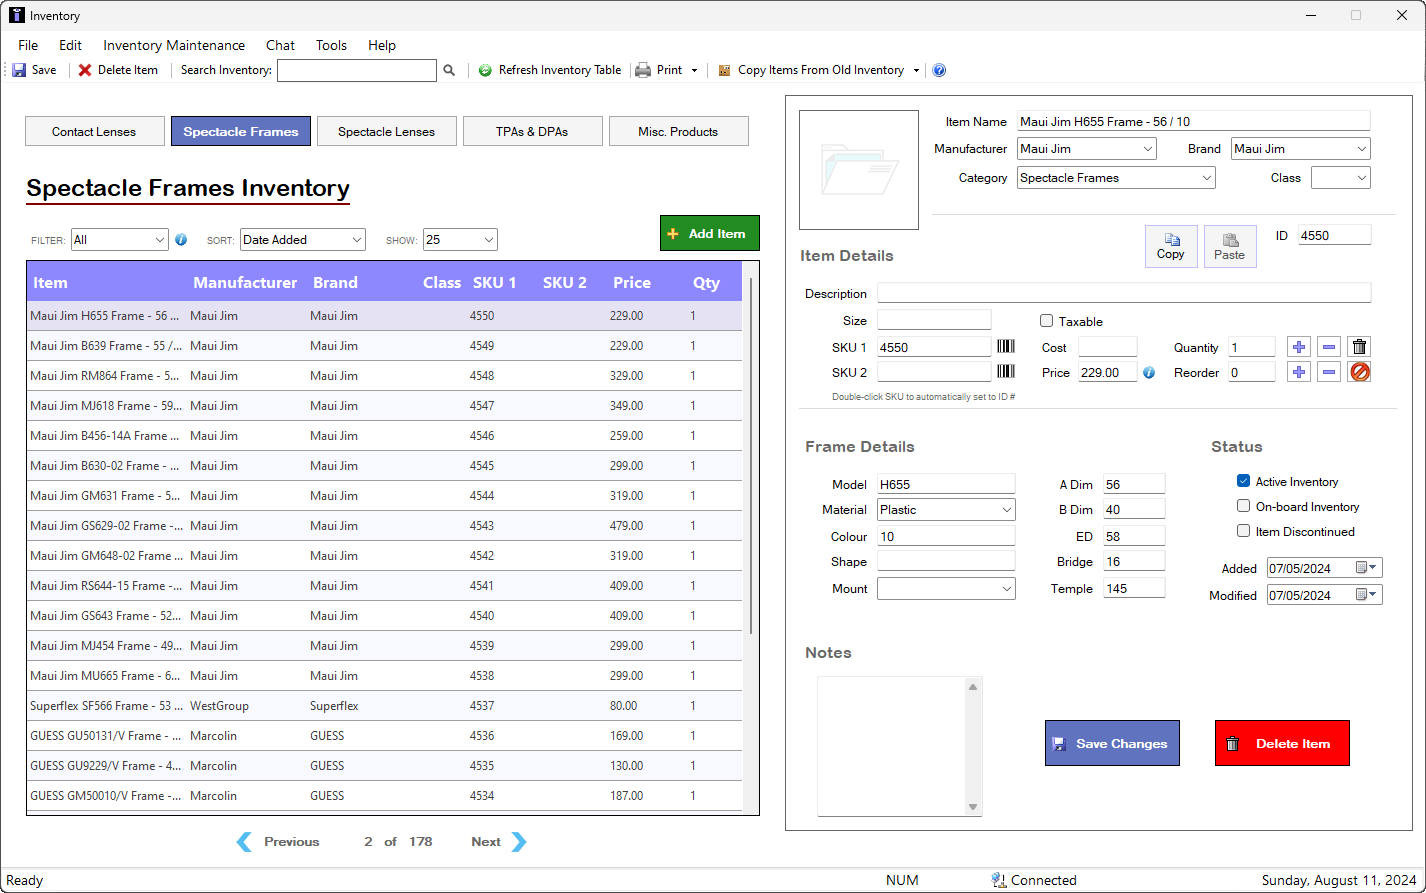Viewport: 1426px width, 893px height.
Task: Click the item image folder placeholder
Action: tap(859, 170)
